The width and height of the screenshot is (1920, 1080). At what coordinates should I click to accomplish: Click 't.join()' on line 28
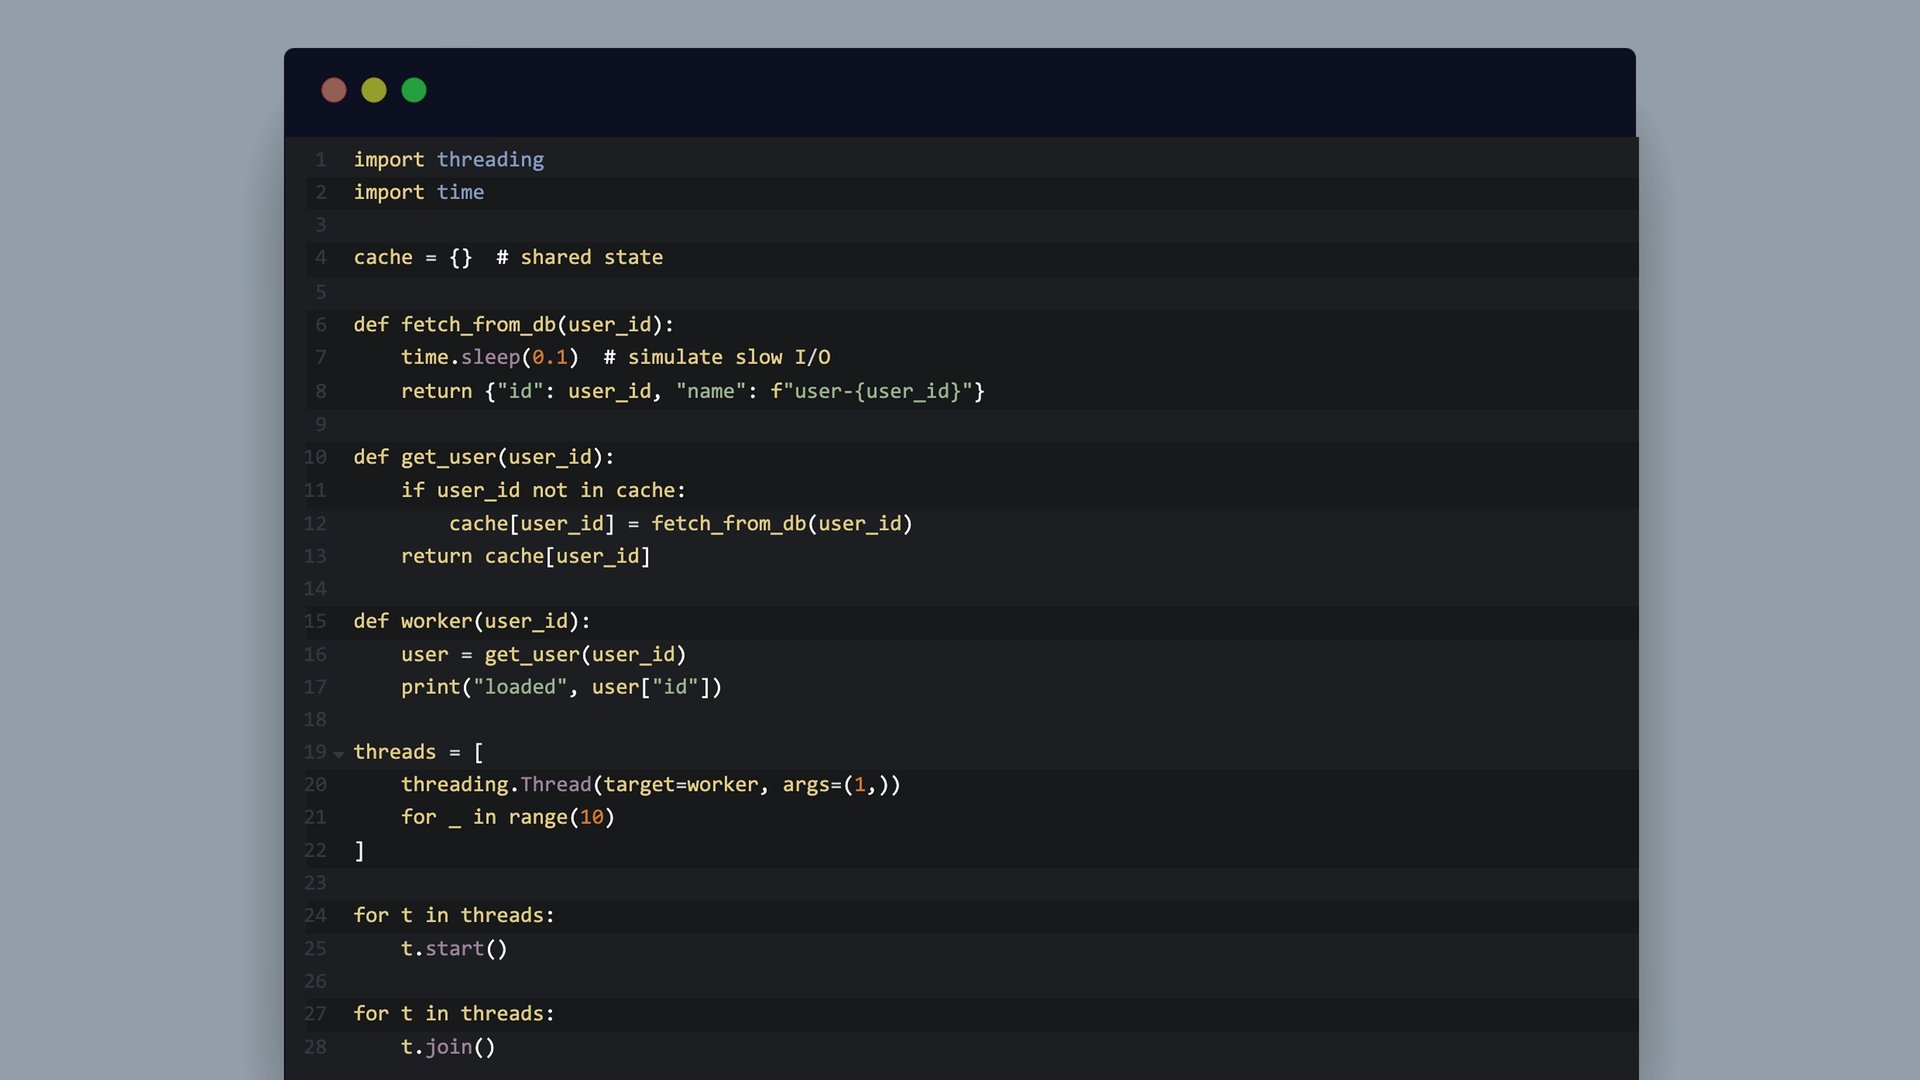tap(449, 1047)
